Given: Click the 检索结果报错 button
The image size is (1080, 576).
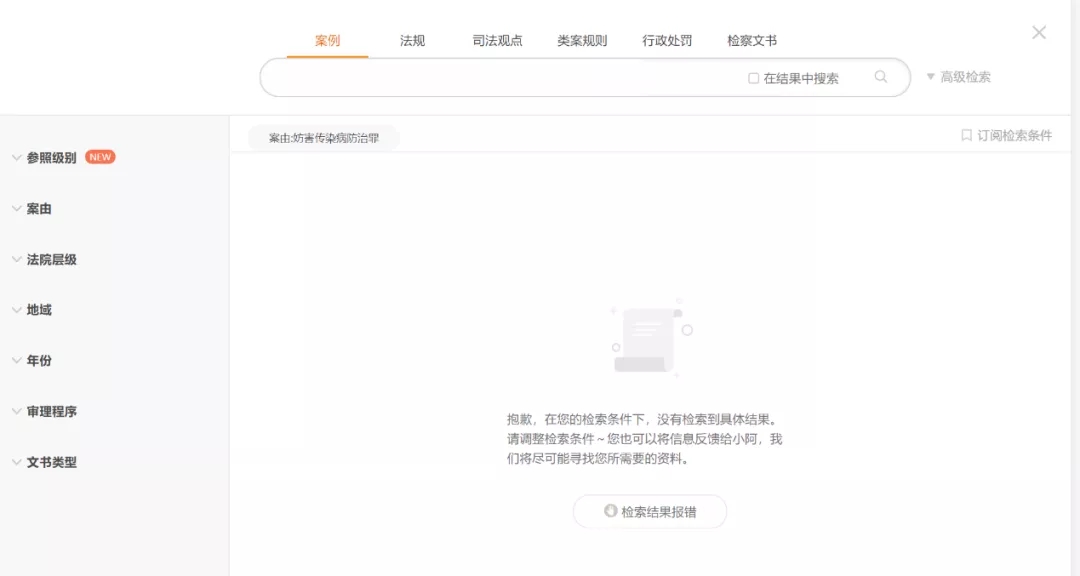Looking at the screenshot, I should (650, 512).
